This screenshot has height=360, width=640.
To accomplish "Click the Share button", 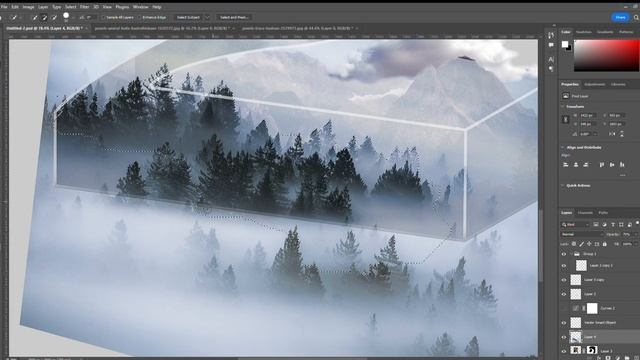I will click(x=620, y=17).
